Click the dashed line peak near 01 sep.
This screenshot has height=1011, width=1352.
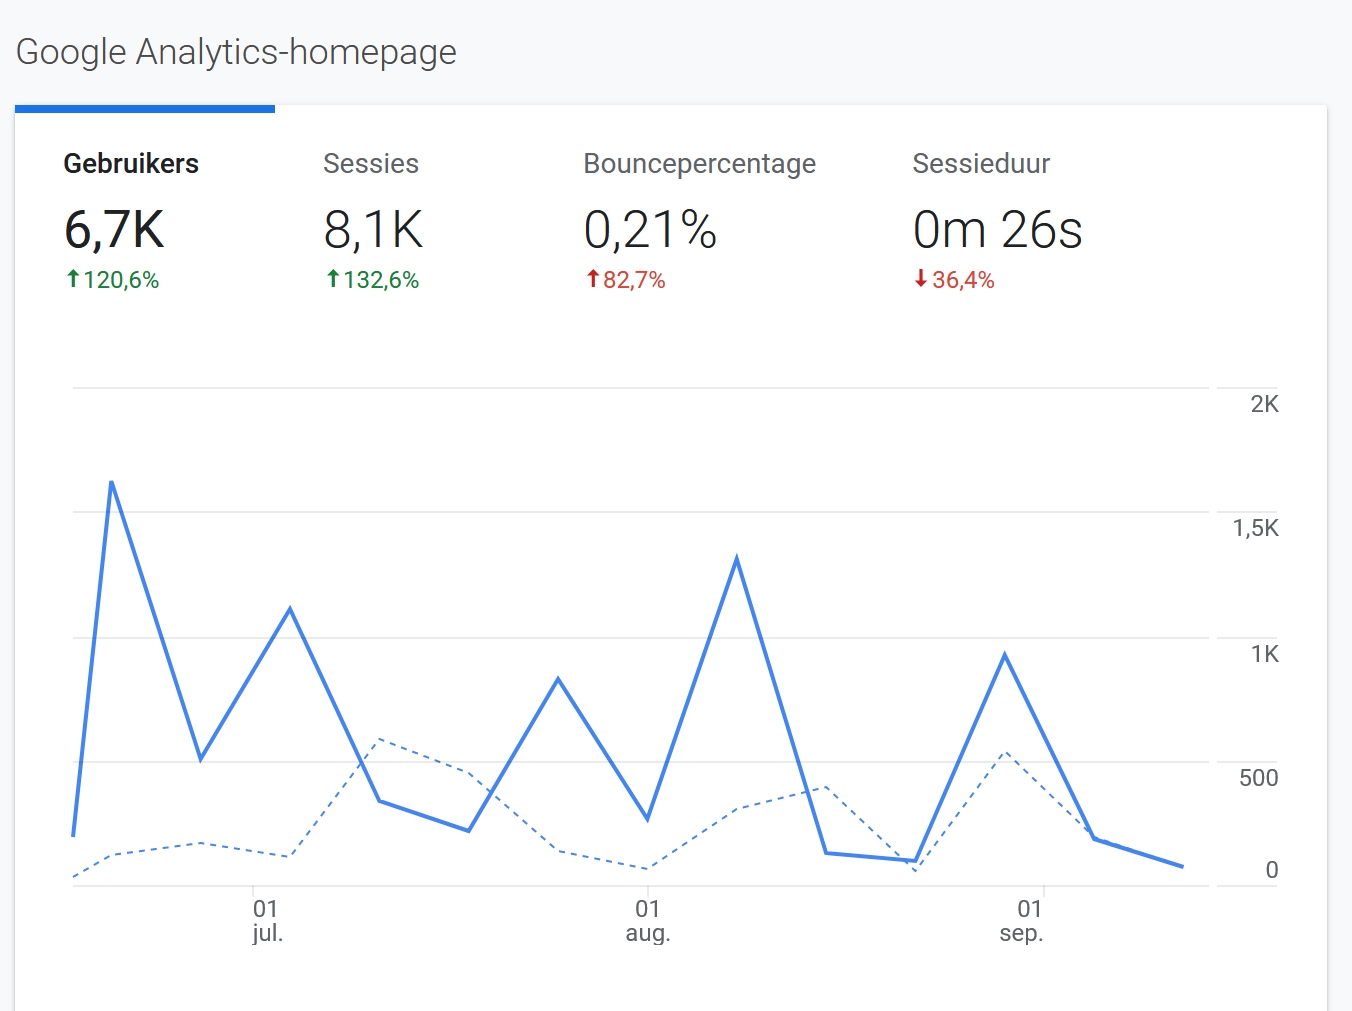1005,751
